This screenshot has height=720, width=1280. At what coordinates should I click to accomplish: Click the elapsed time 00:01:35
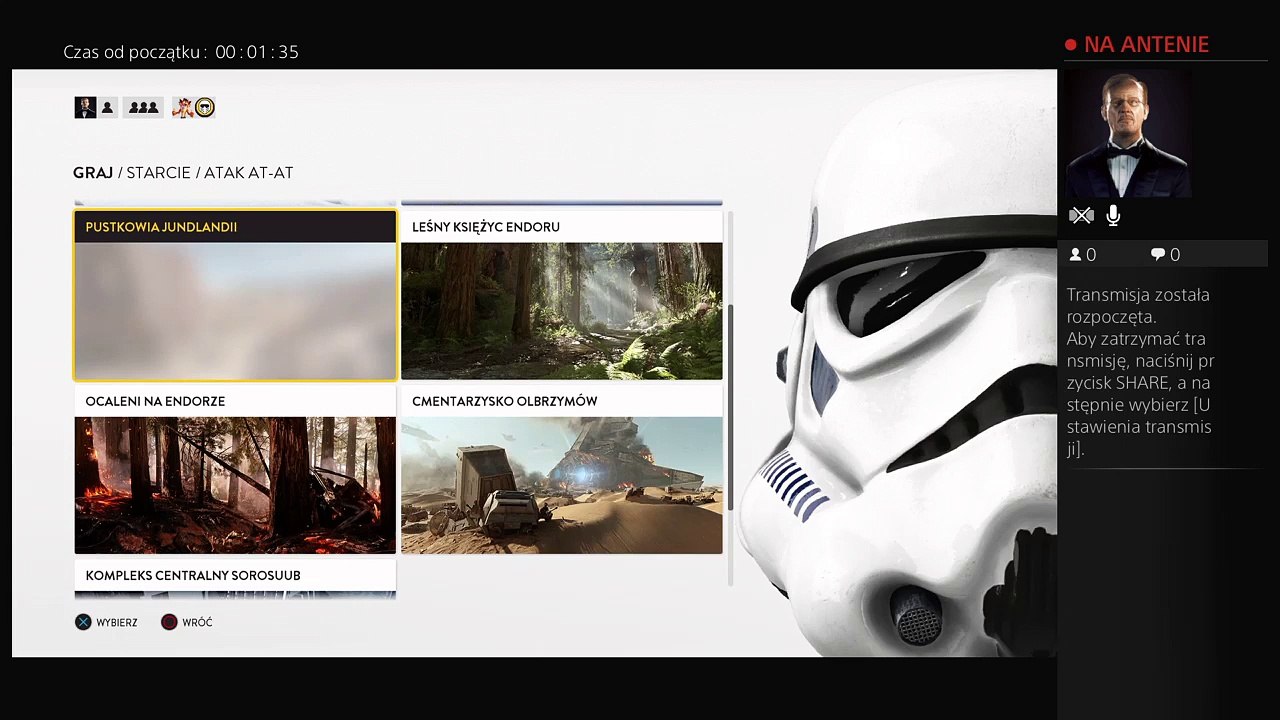[x=257, y=52]
